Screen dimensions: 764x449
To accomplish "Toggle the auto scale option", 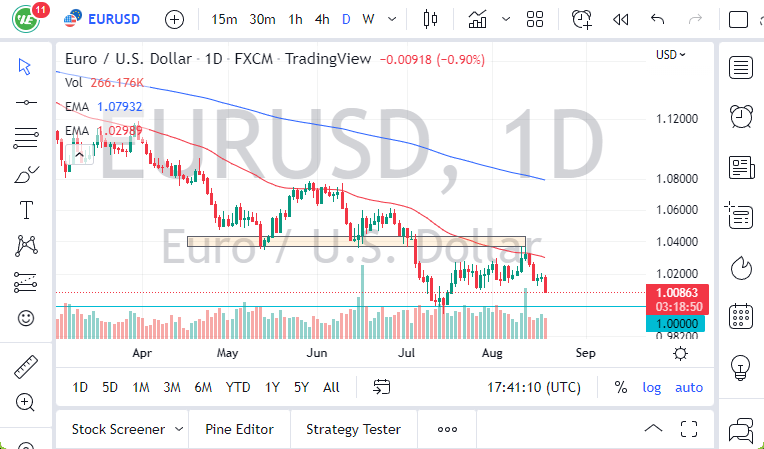I will click(x=689, y=387).
